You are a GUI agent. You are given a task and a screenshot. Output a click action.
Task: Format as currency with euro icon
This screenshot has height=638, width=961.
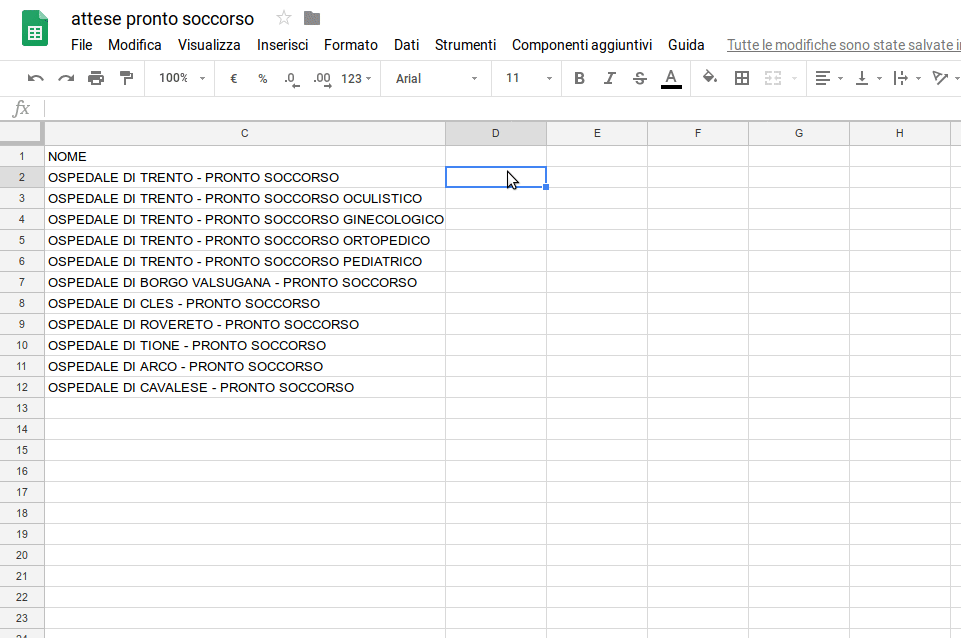234,78
